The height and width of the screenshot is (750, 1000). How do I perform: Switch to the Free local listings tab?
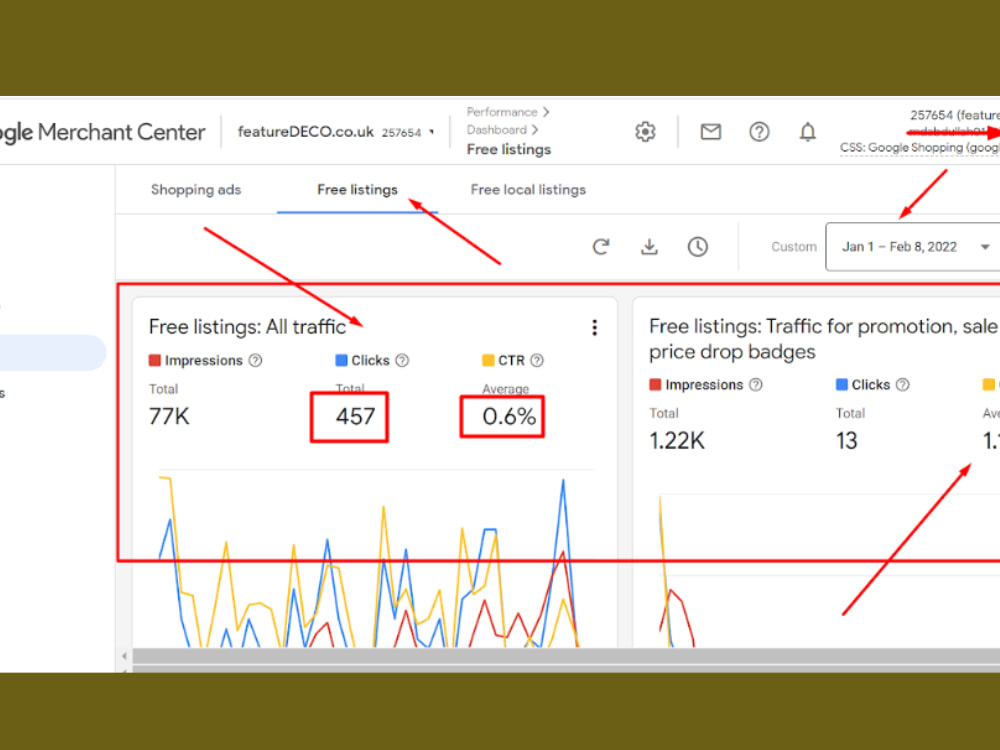point(528,189)
